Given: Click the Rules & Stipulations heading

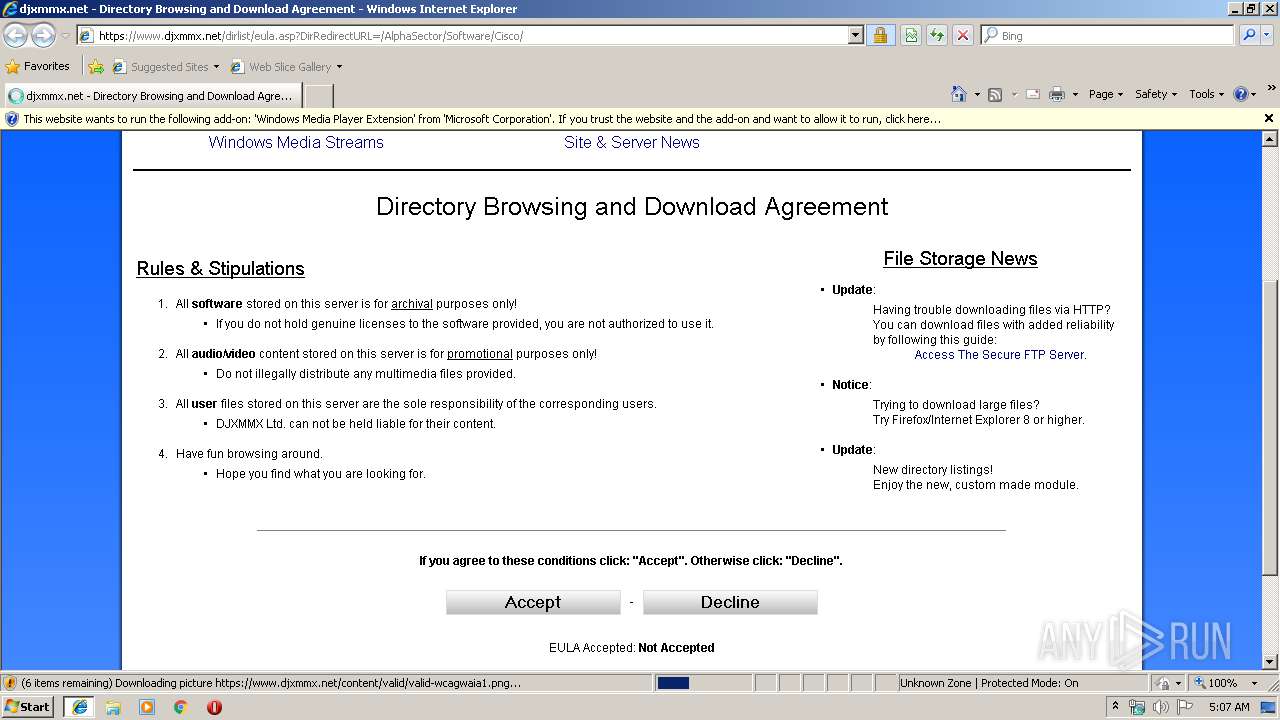Looking at the screenshot, I should click(x=221, y=269).
